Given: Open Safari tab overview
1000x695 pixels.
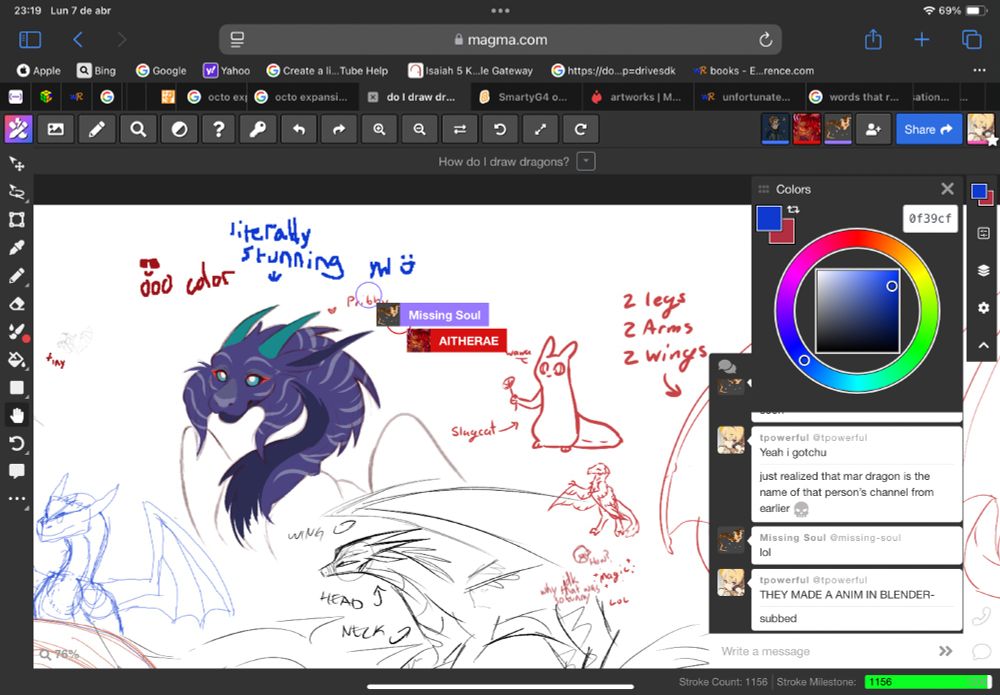Looking at the screenshot, I should (x=971, y=40).
